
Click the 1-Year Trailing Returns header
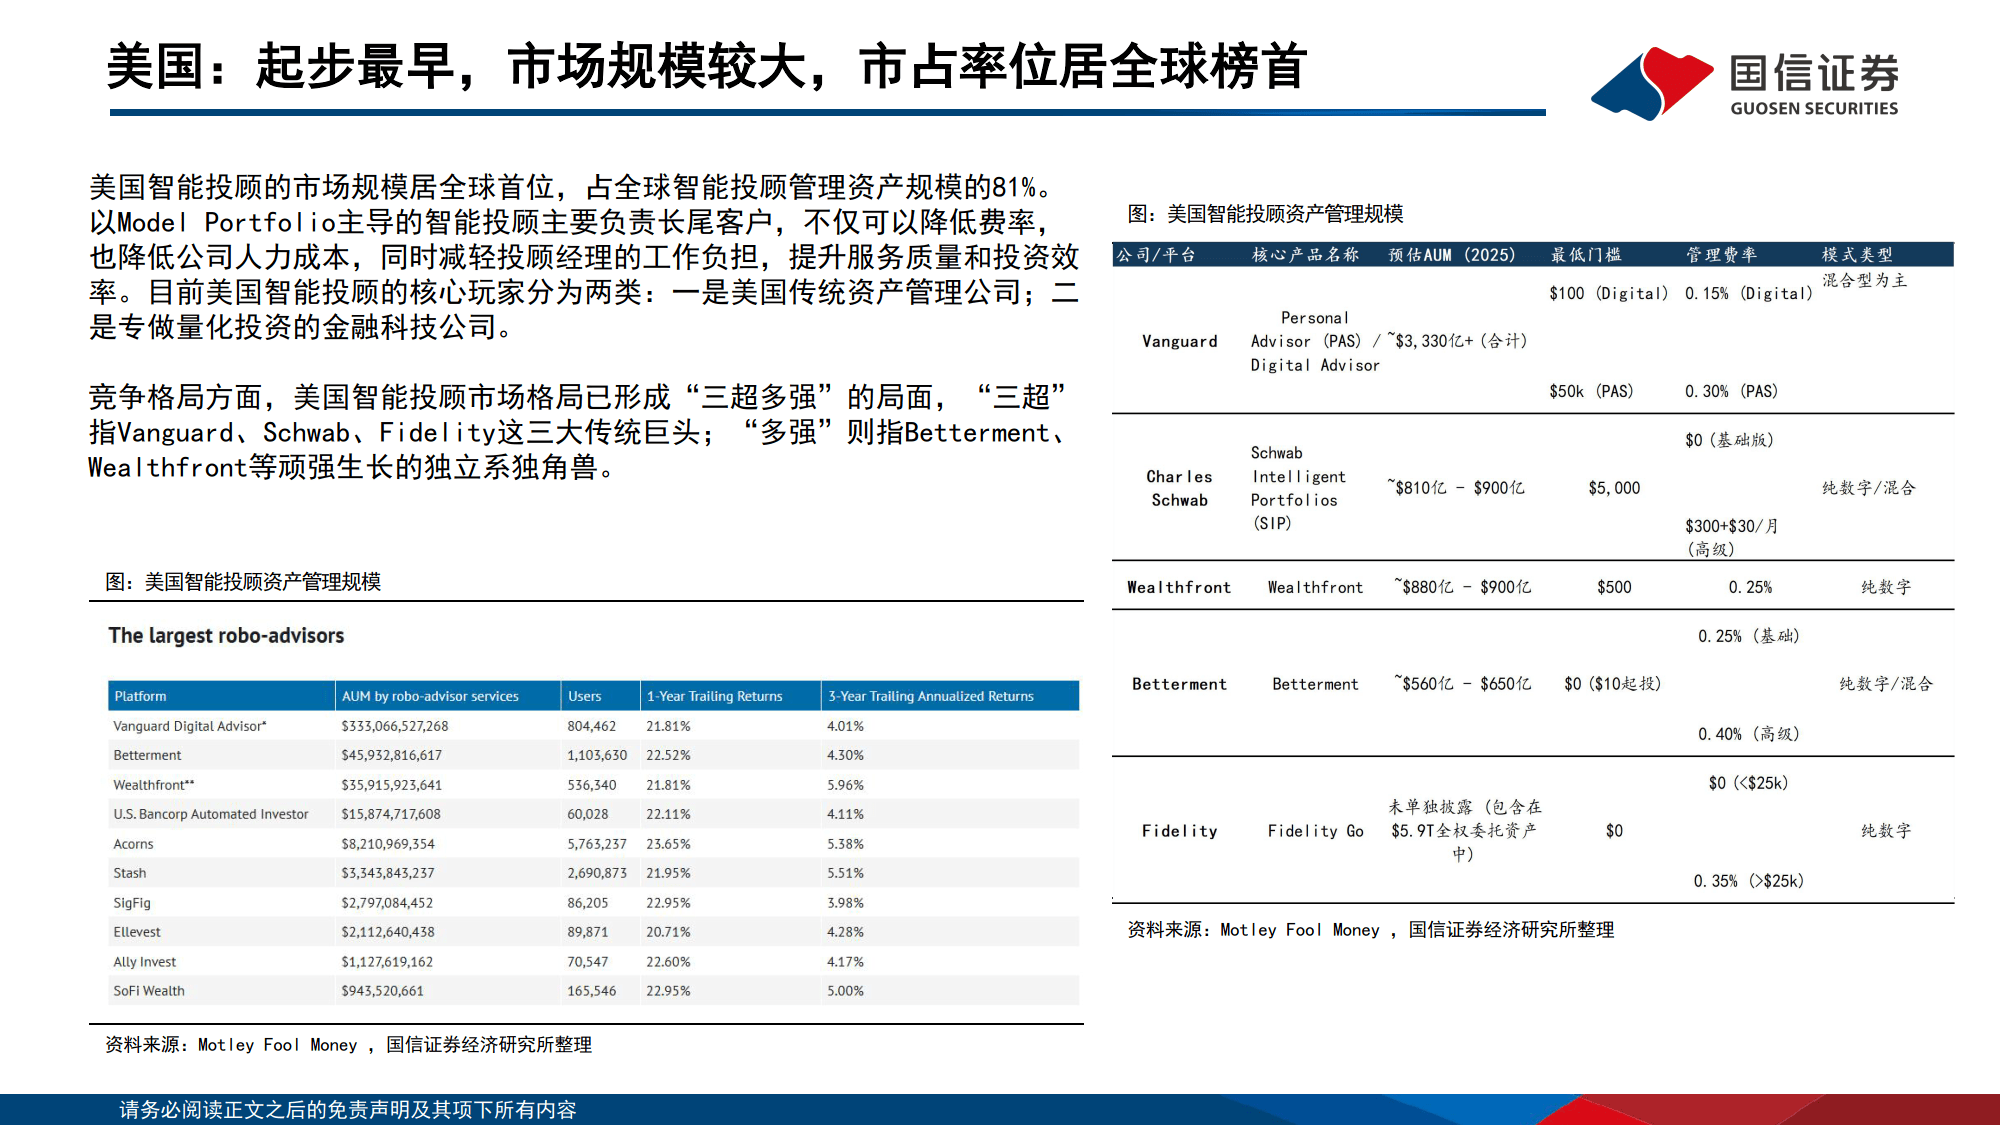pyautogui.click(x=717, y=696)
